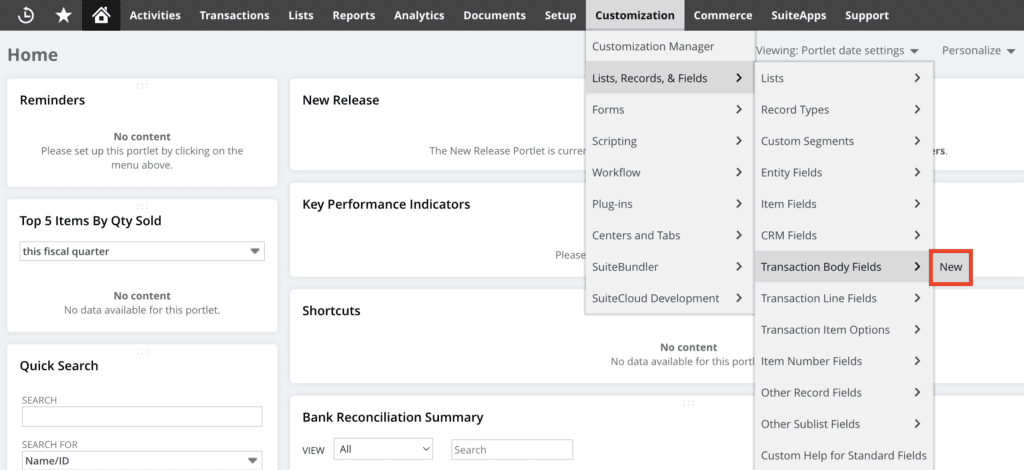Screen dimensions: 1024x470
Task: Open the Reports menu
Action: click(353, 15)
